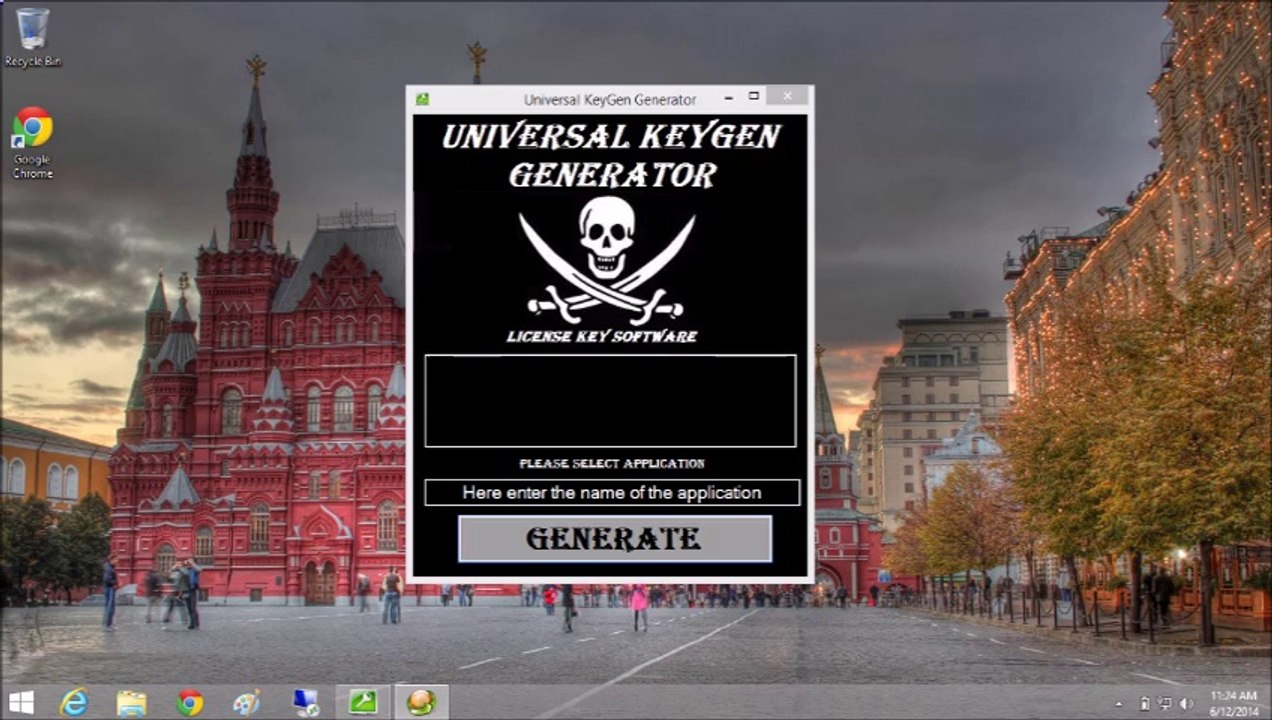Open the Recycle Bin desktop icon

(x=33, y=37)
